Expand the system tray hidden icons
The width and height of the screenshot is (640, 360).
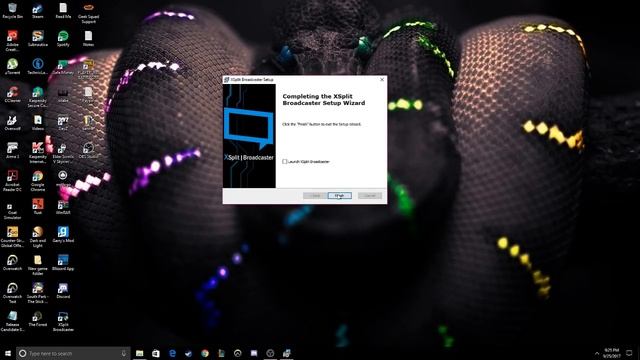[597, 353]
